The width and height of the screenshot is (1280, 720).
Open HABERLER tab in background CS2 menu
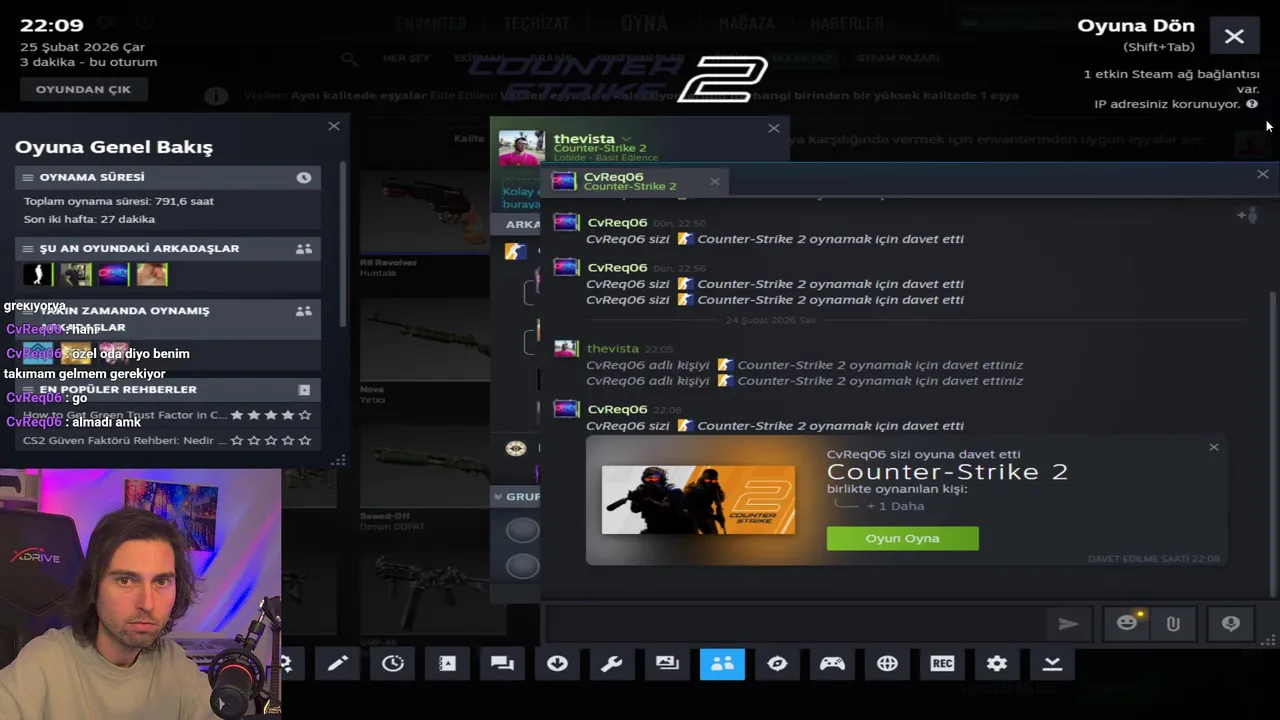pyautogui.click(x=847, y=23)
